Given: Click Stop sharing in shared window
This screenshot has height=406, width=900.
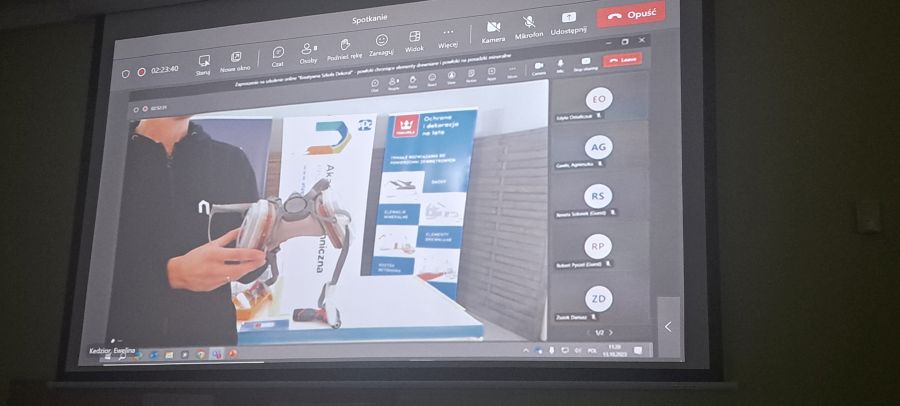Looking at the screenshot, I should 585,64.
